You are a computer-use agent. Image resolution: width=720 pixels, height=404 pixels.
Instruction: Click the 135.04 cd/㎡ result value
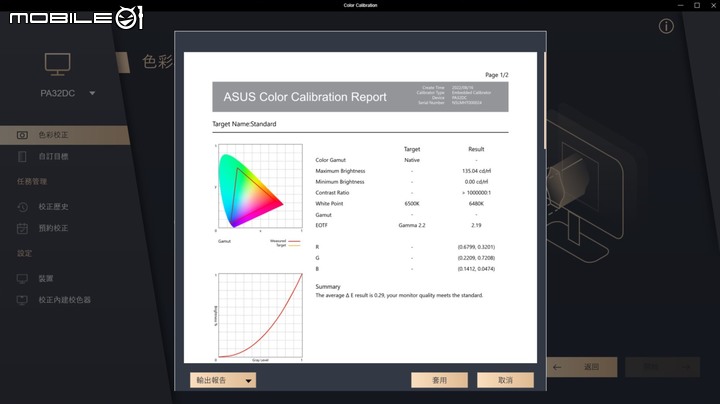476,171
